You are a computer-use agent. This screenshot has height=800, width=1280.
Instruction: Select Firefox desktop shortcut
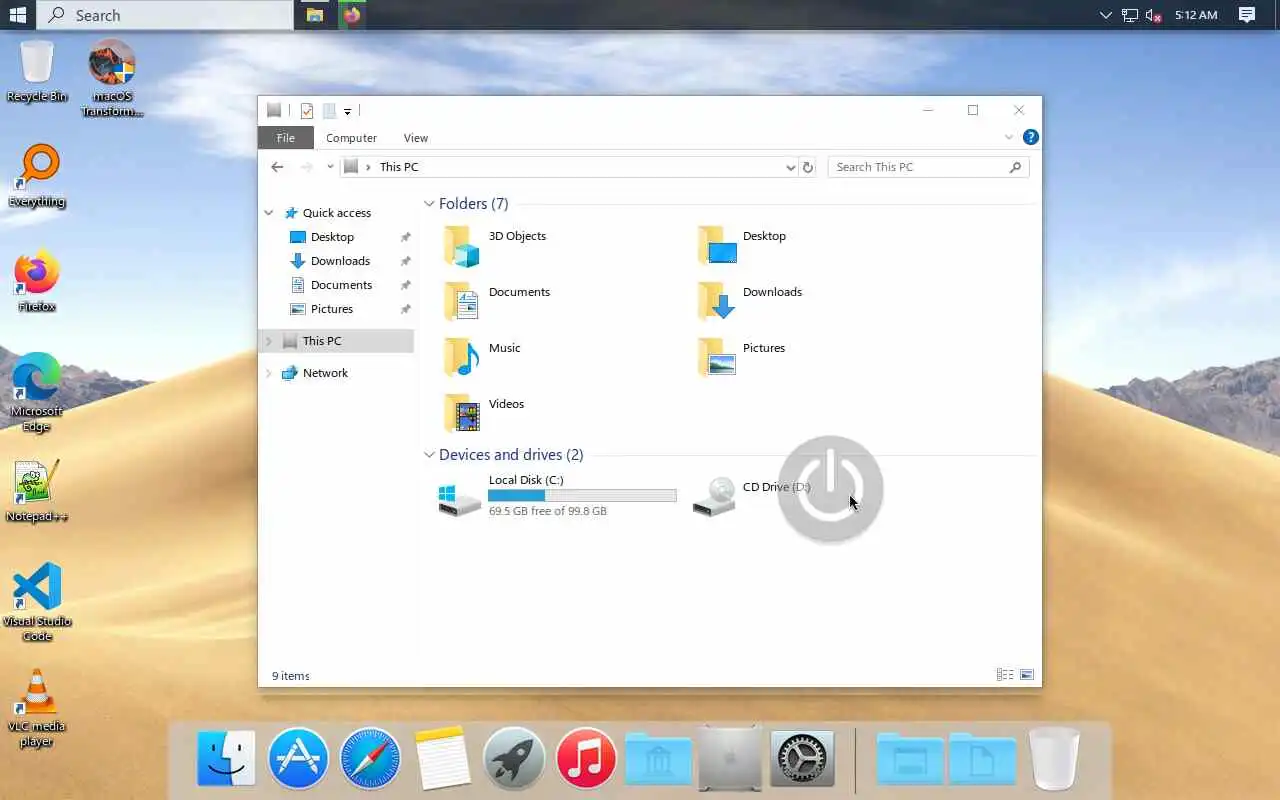pos(37,282)
